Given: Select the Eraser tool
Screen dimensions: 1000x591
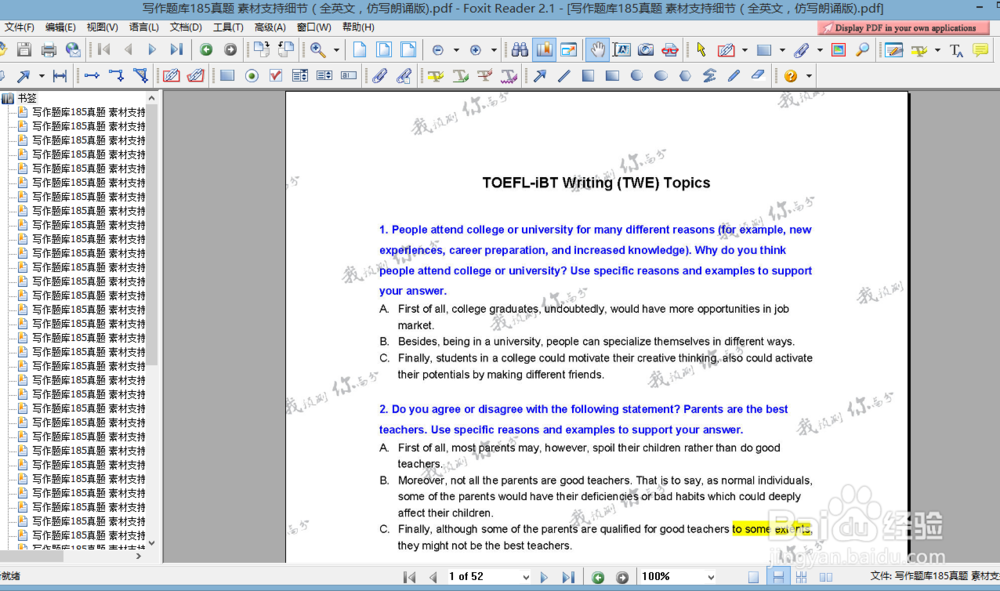Looking at the screenshot, I should pyautogui.click(x=758, y=76).
